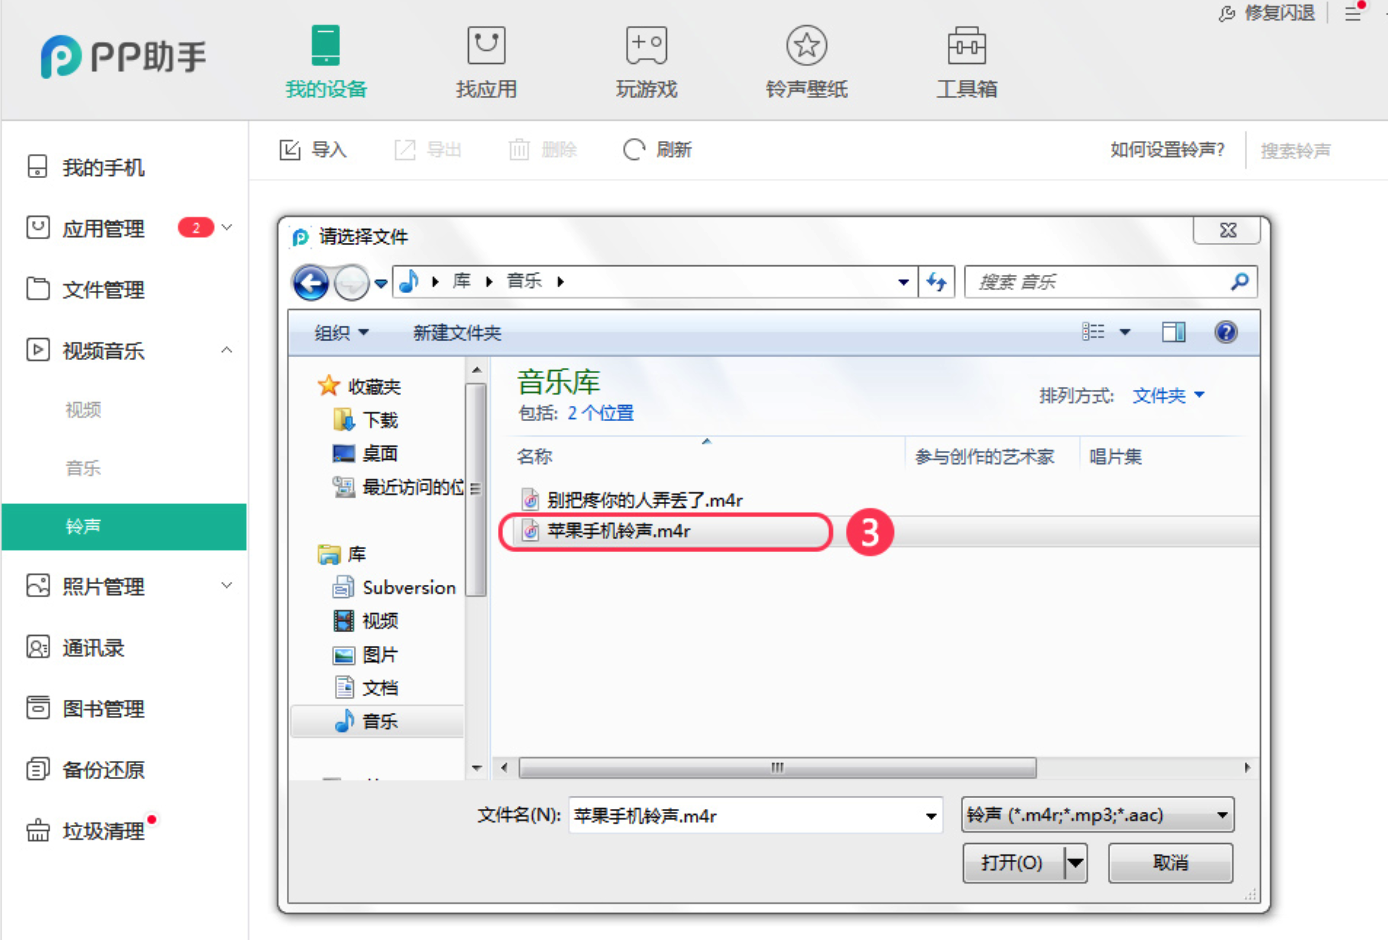Select file 苹果手机铃声.m4r
Viewport: 1388px width, 940px height.
[x=606, y=531]
